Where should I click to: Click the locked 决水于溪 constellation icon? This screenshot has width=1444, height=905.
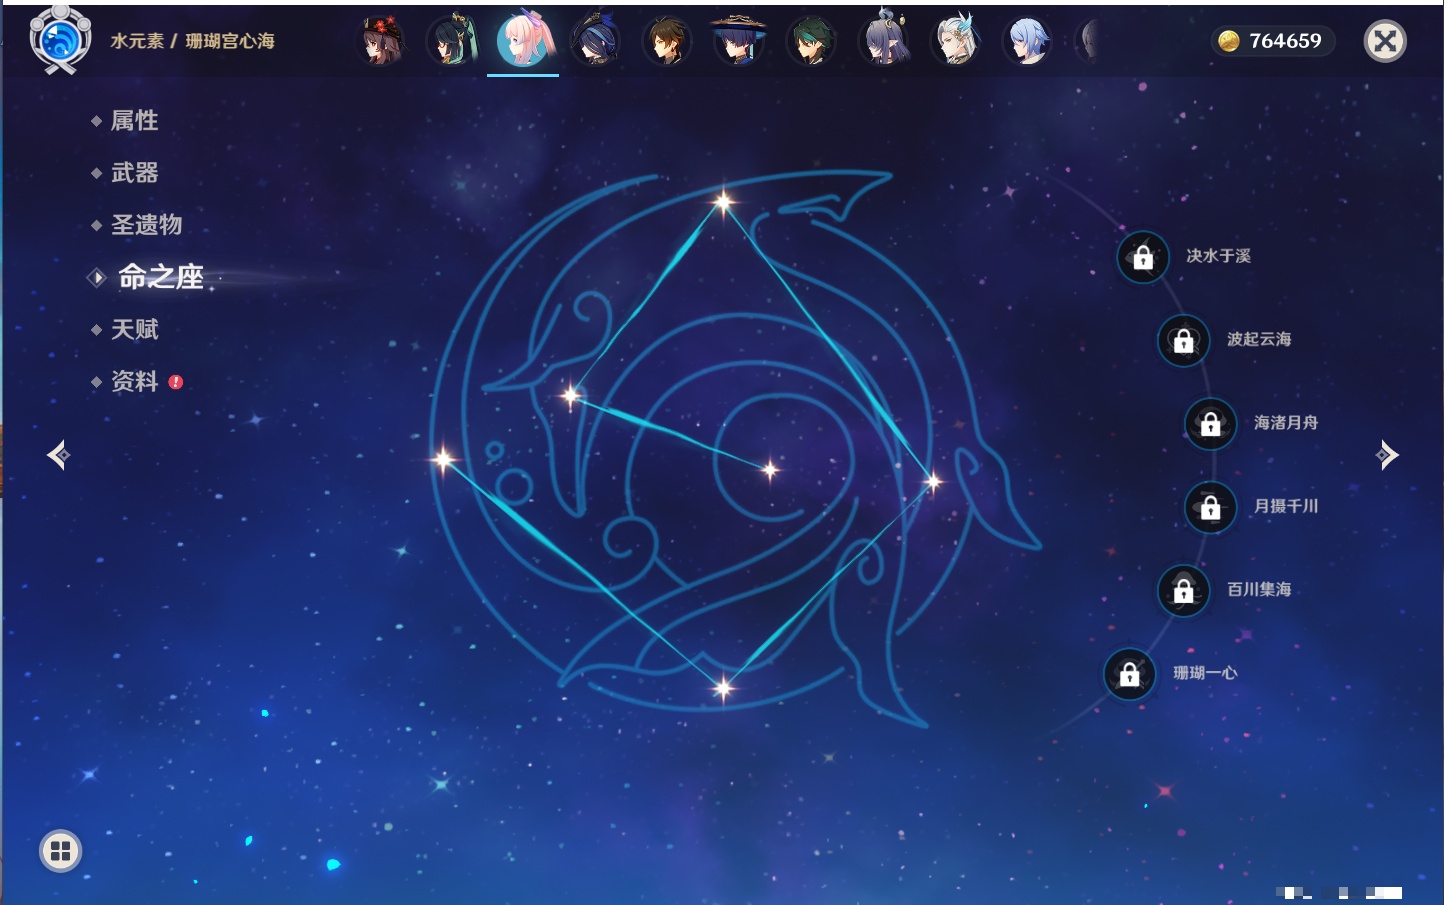(x=1143, y=257)
